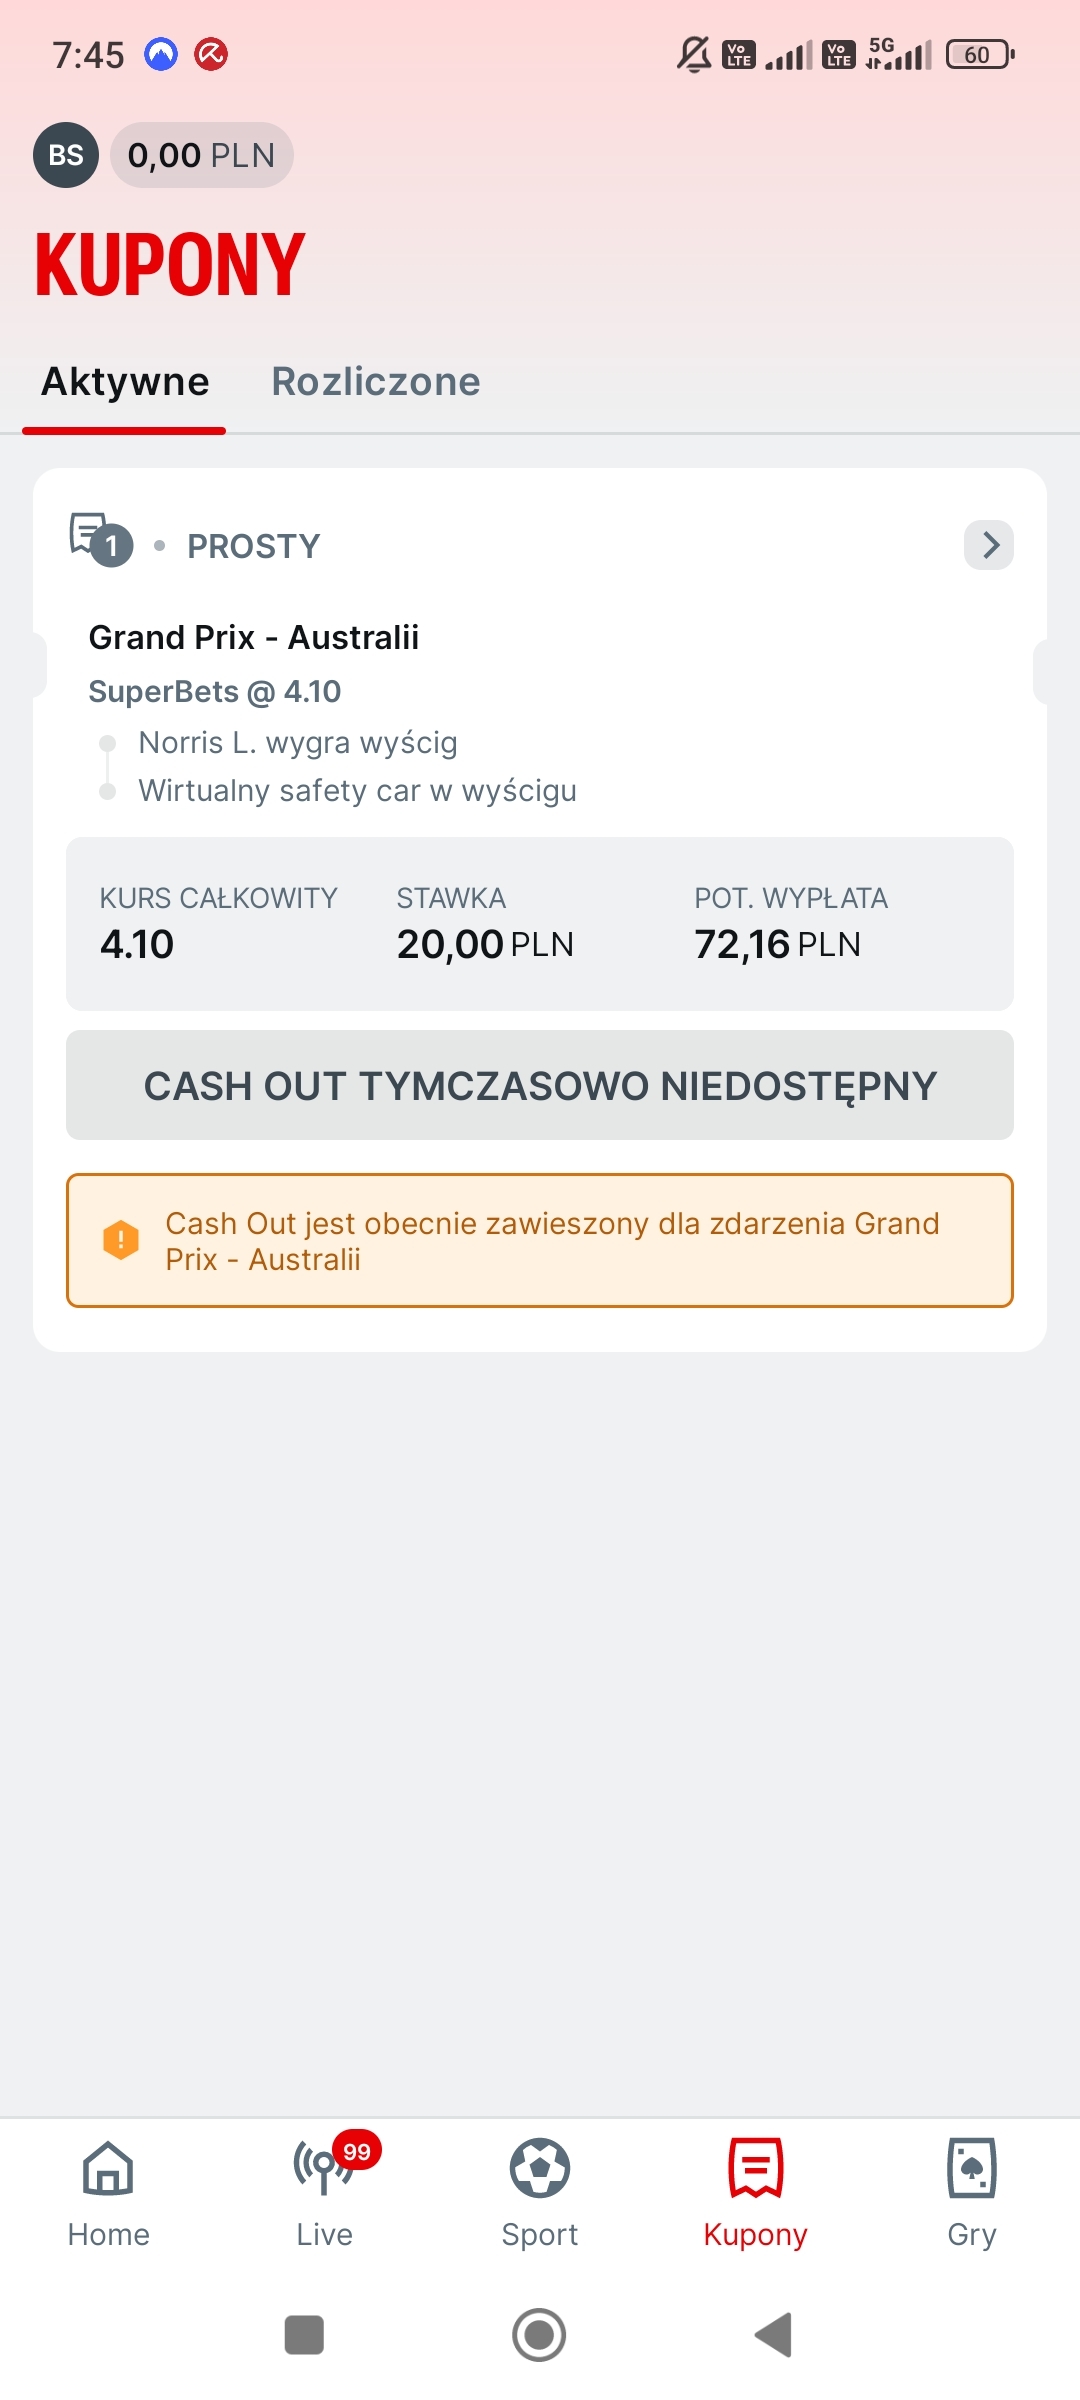Tap the Norris L. wygra wyścig selection
This screenshot has width=1080, height=2400.
pyautogui.click(x=298, y=742)
